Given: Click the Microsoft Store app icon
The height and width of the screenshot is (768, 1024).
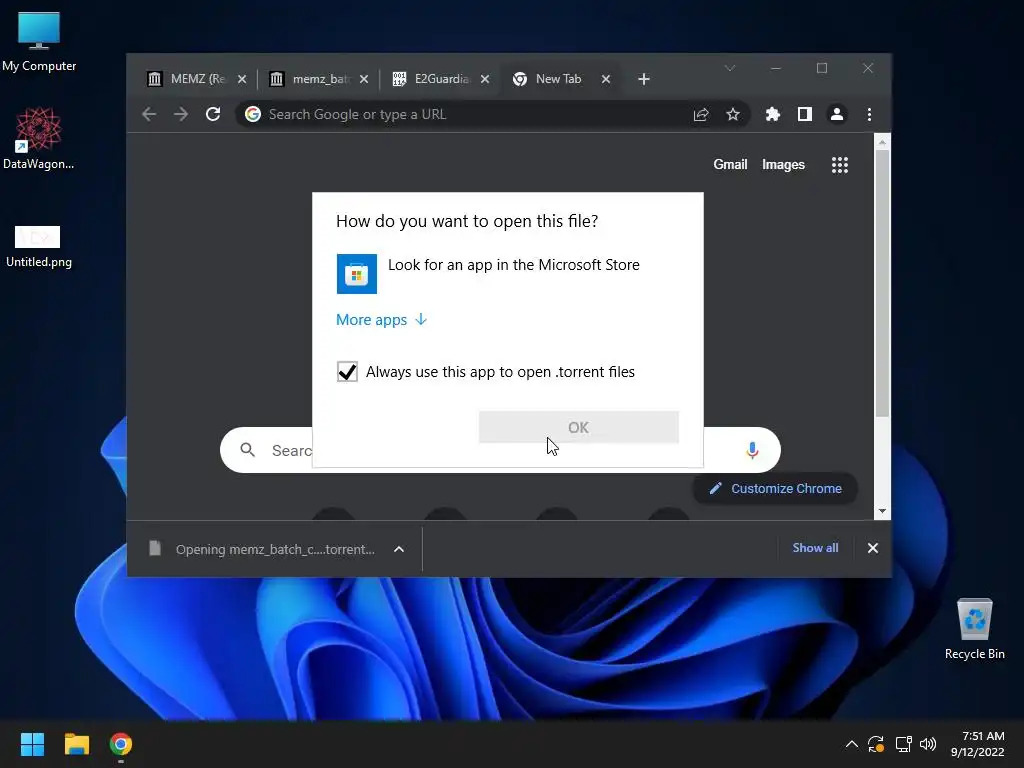Looking at the screenshot, I should (x=357, y=274).
